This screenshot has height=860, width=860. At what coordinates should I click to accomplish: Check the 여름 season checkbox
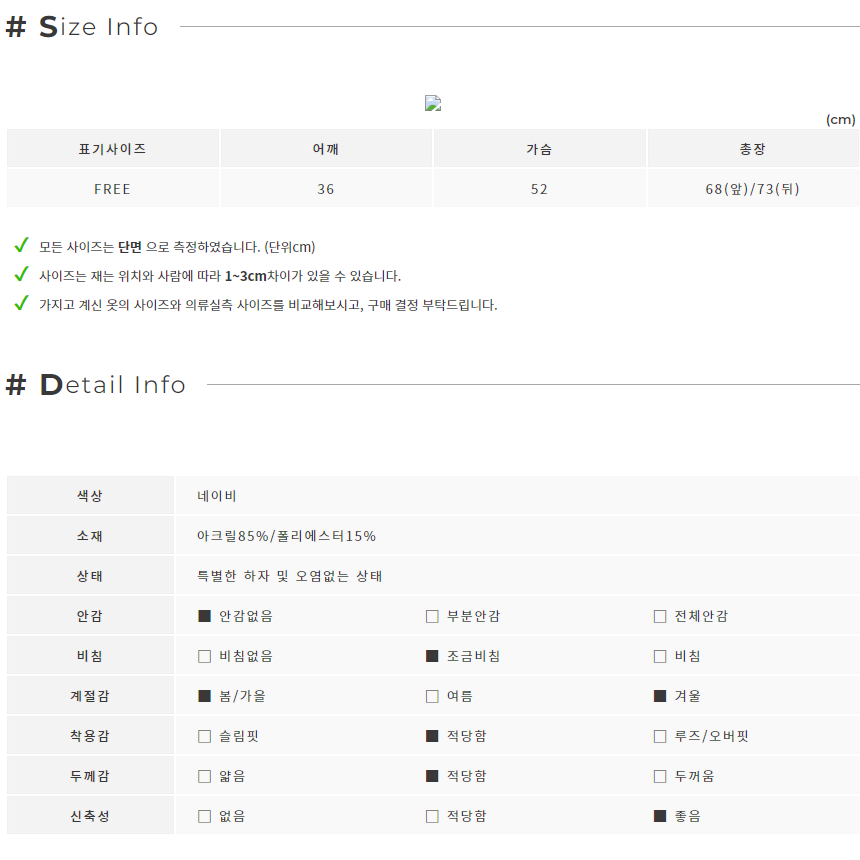tap(432, 696)
